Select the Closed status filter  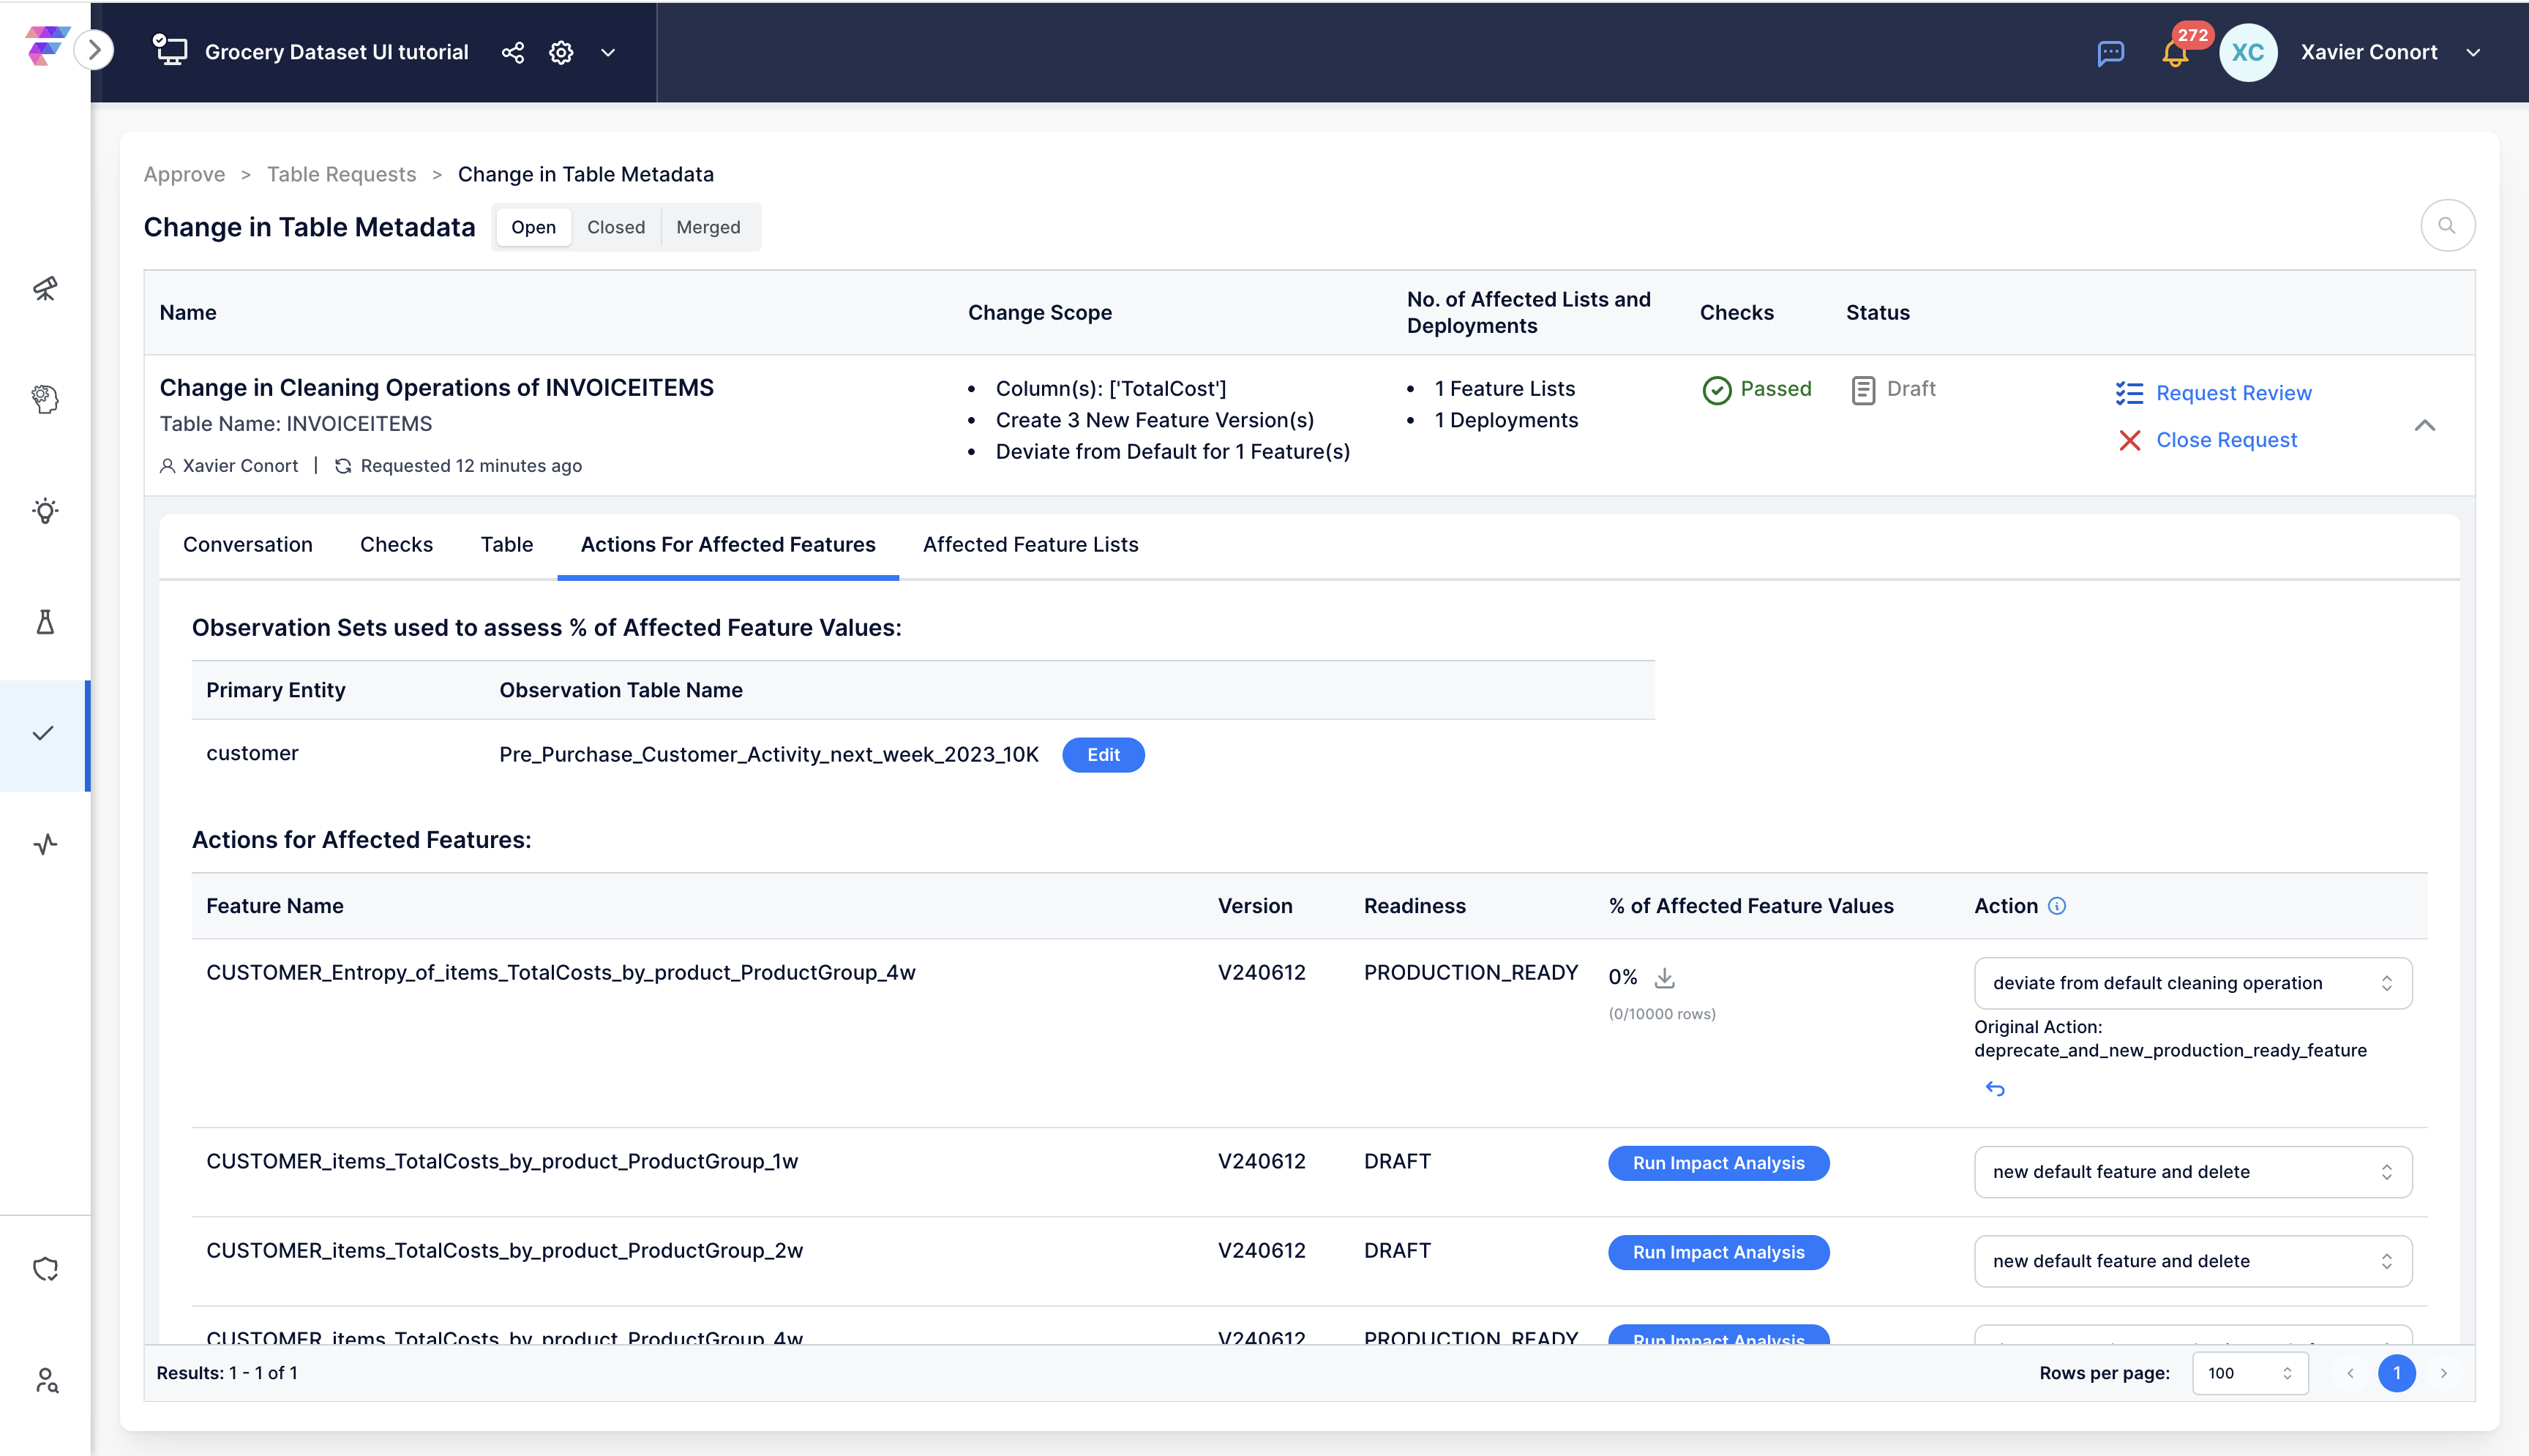[616, 227]
